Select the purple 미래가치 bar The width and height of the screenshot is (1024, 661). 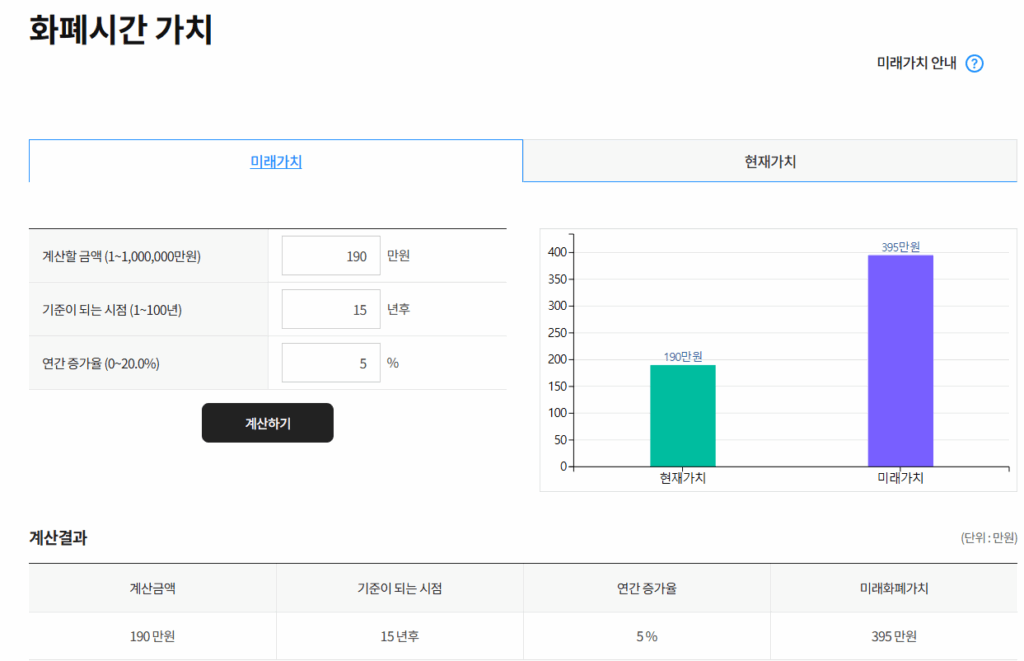[x=898, y=360]
